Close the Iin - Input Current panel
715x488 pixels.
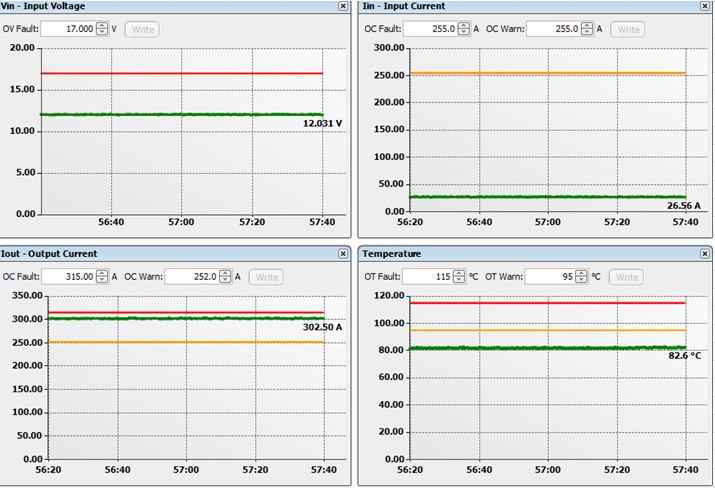(x=707, y=6)
